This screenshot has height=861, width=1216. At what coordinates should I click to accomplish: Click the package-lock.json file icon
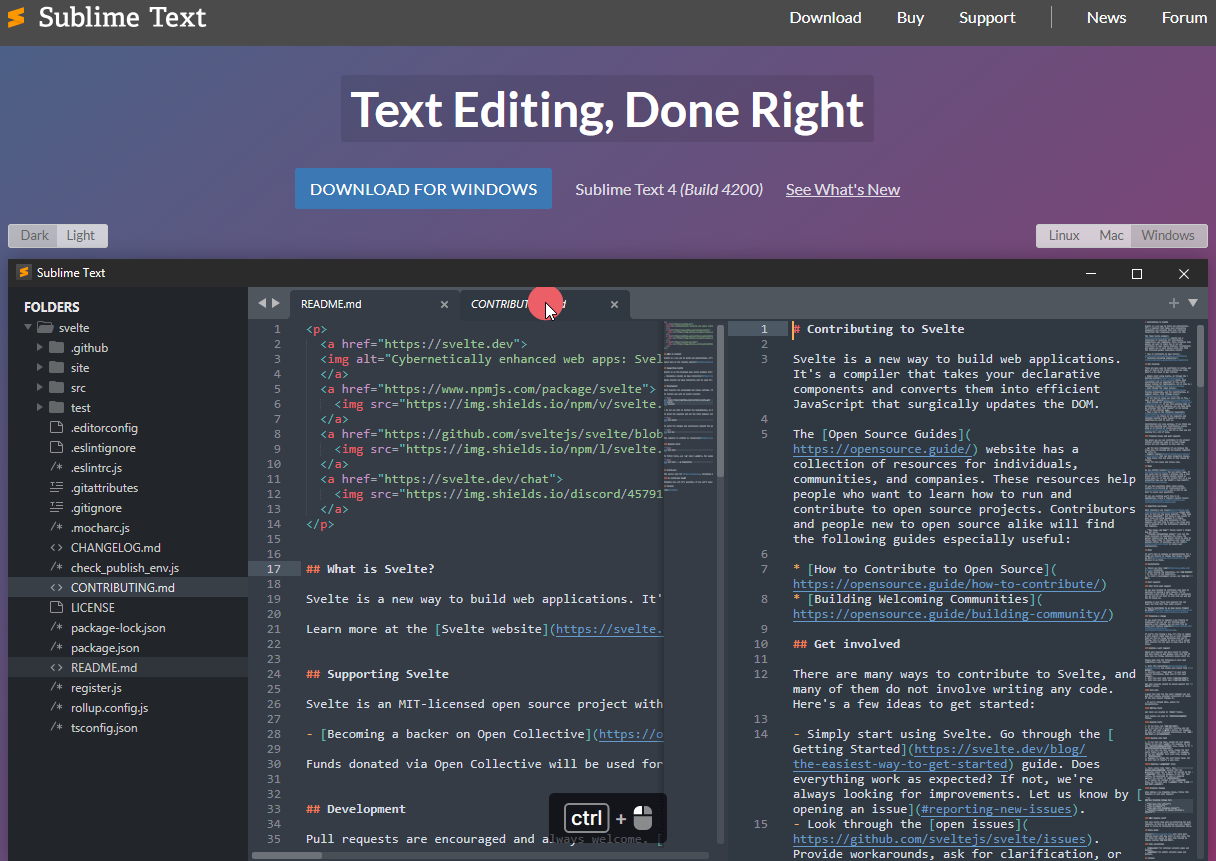pos(57,628)
